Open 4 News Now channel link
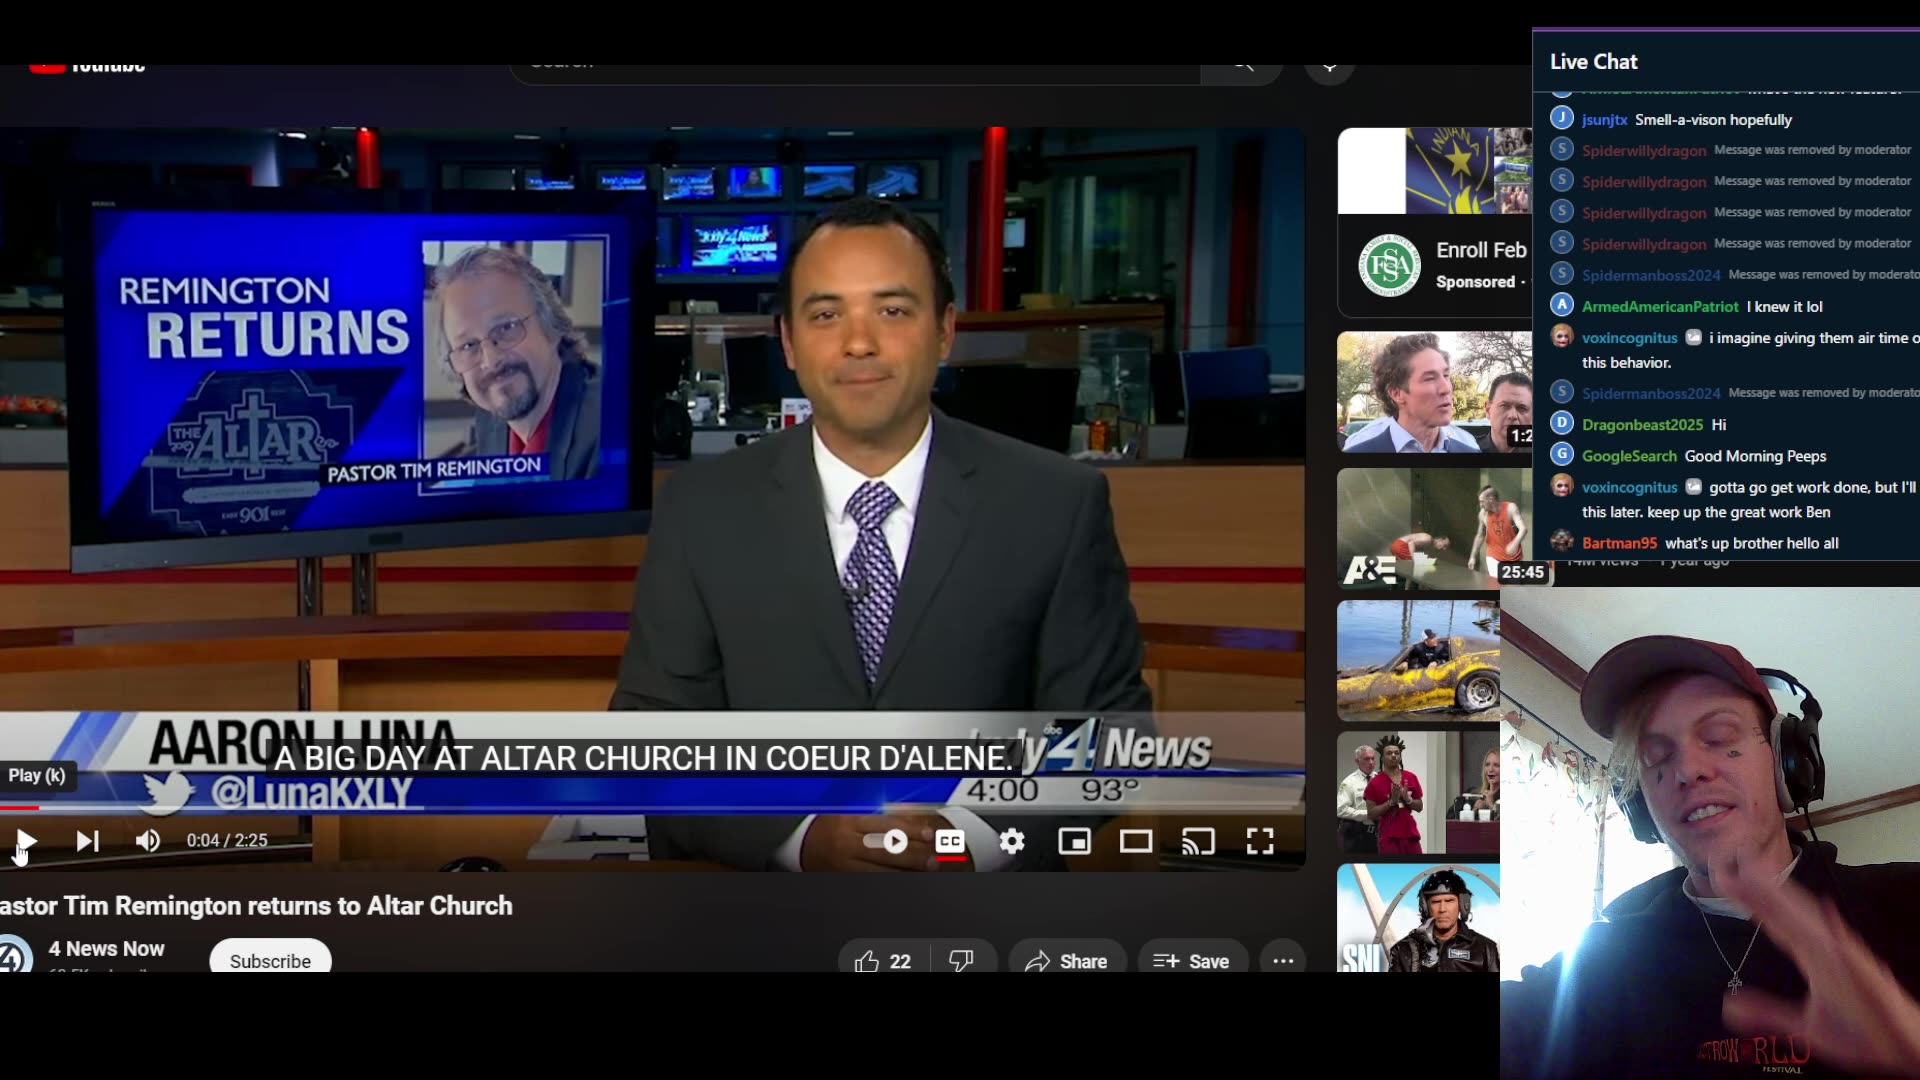Image resolution: width=1920 pixels, height=1080 pixels. pos(106,948)
